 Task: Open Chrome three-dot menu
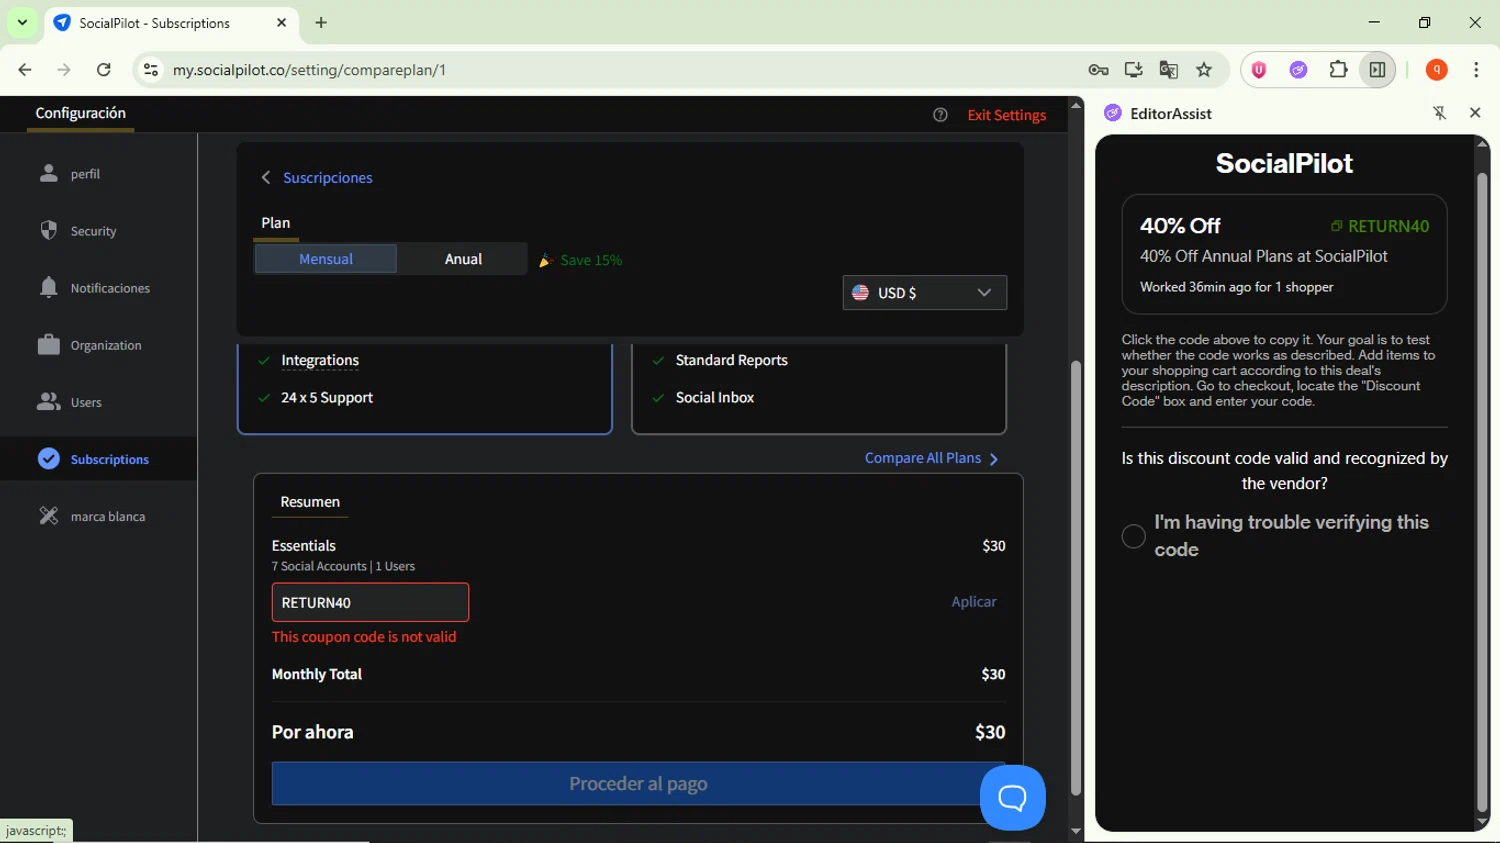(x=1476, y=70)
